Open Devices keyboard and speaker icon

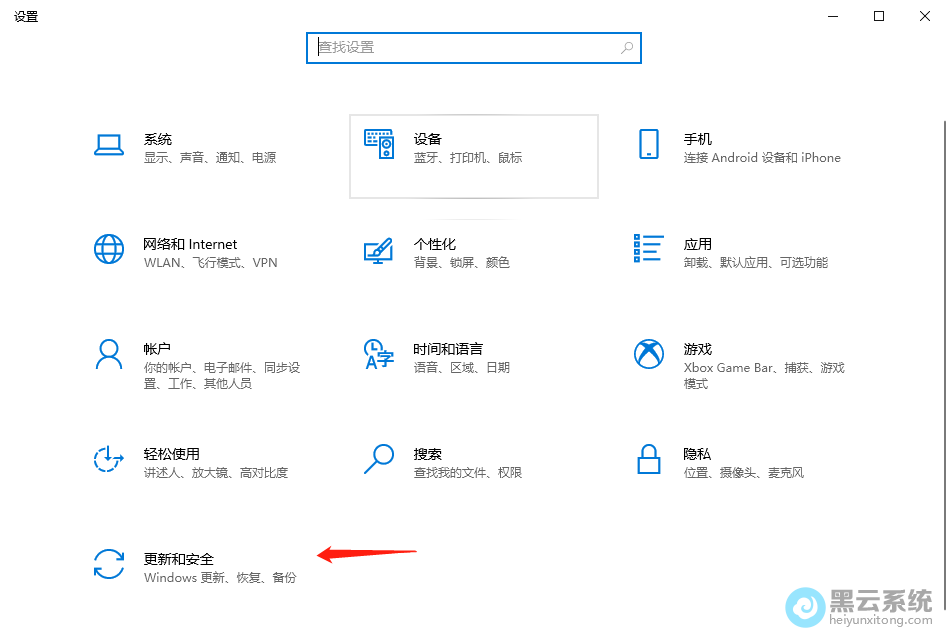[379, 145]
